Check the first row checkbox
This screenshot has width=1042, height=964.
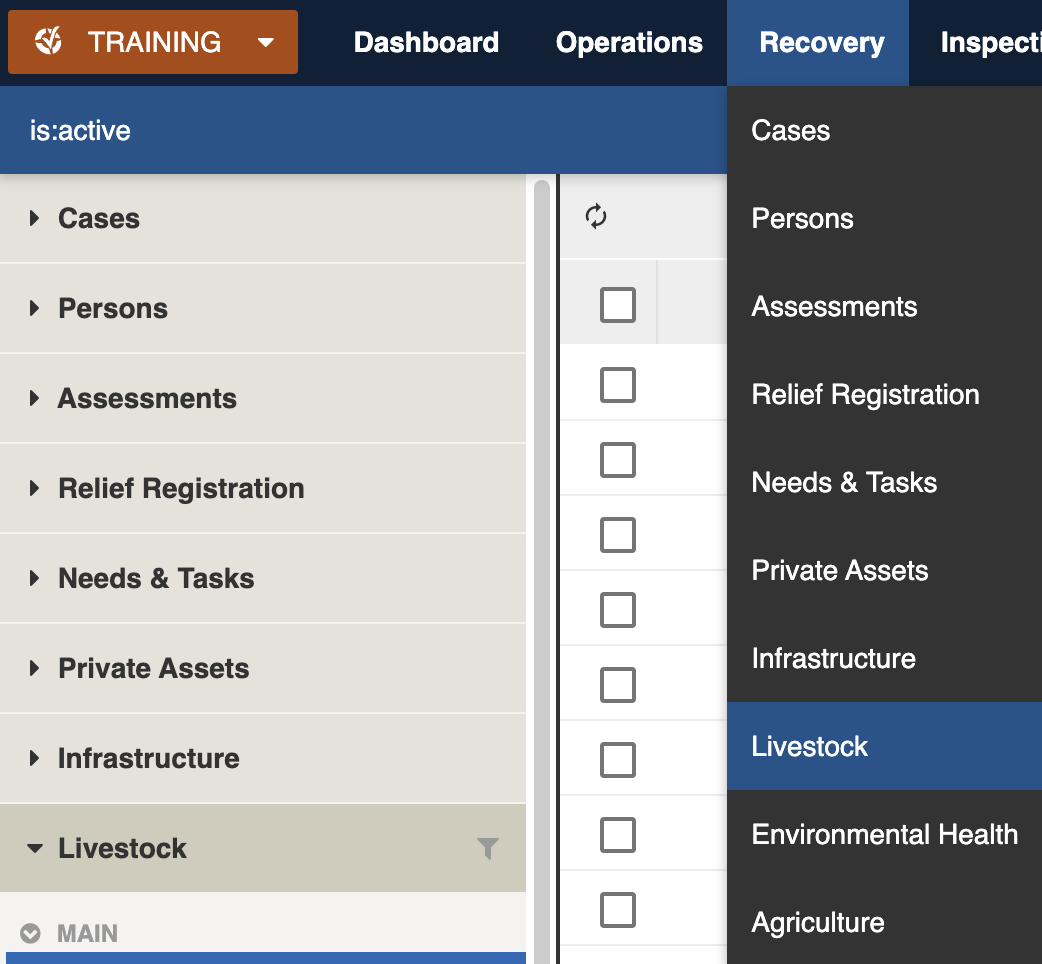point(617,384)
